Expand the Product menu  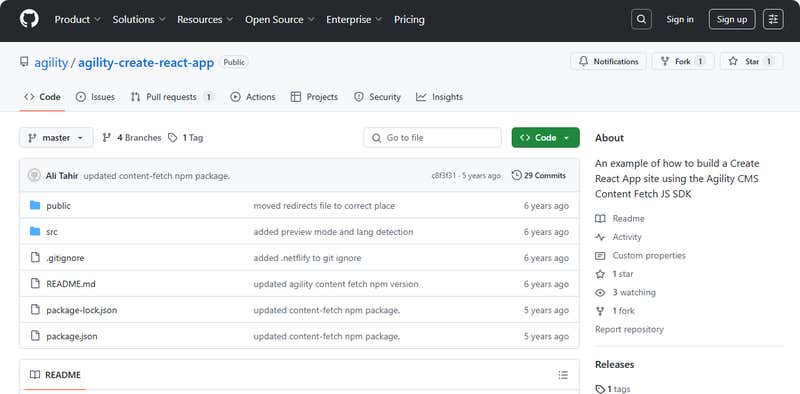tap(78, 19)
